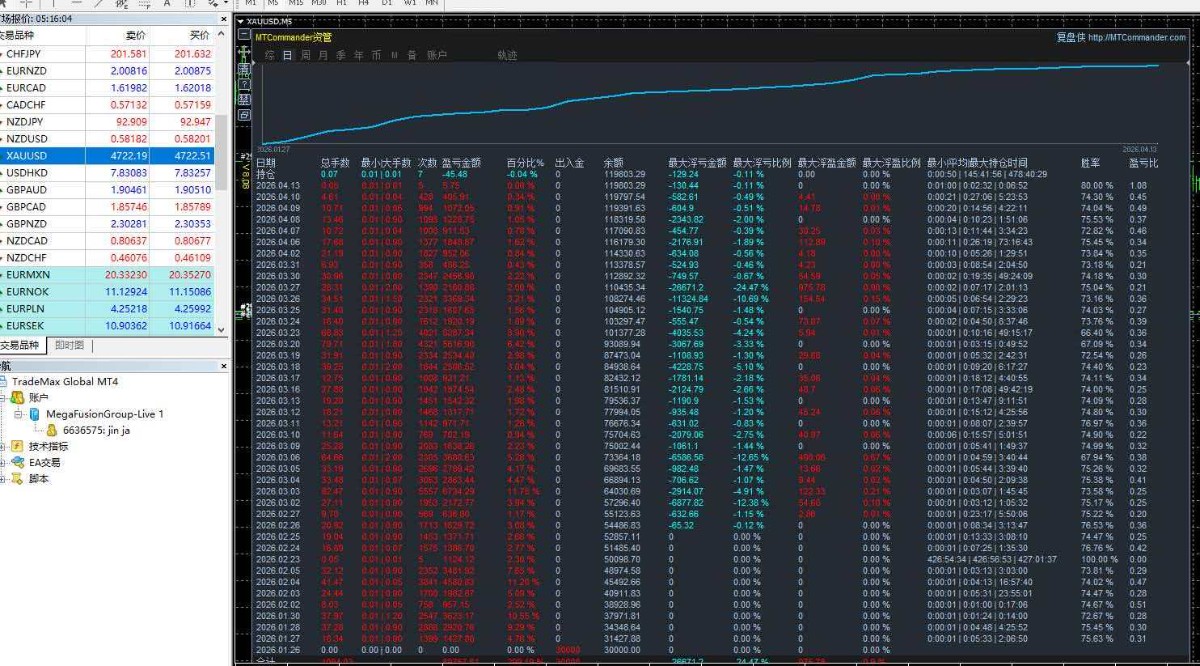Click the text label tool icon
The width and height of the screenshot is (1200, 666).
point(168,4)
